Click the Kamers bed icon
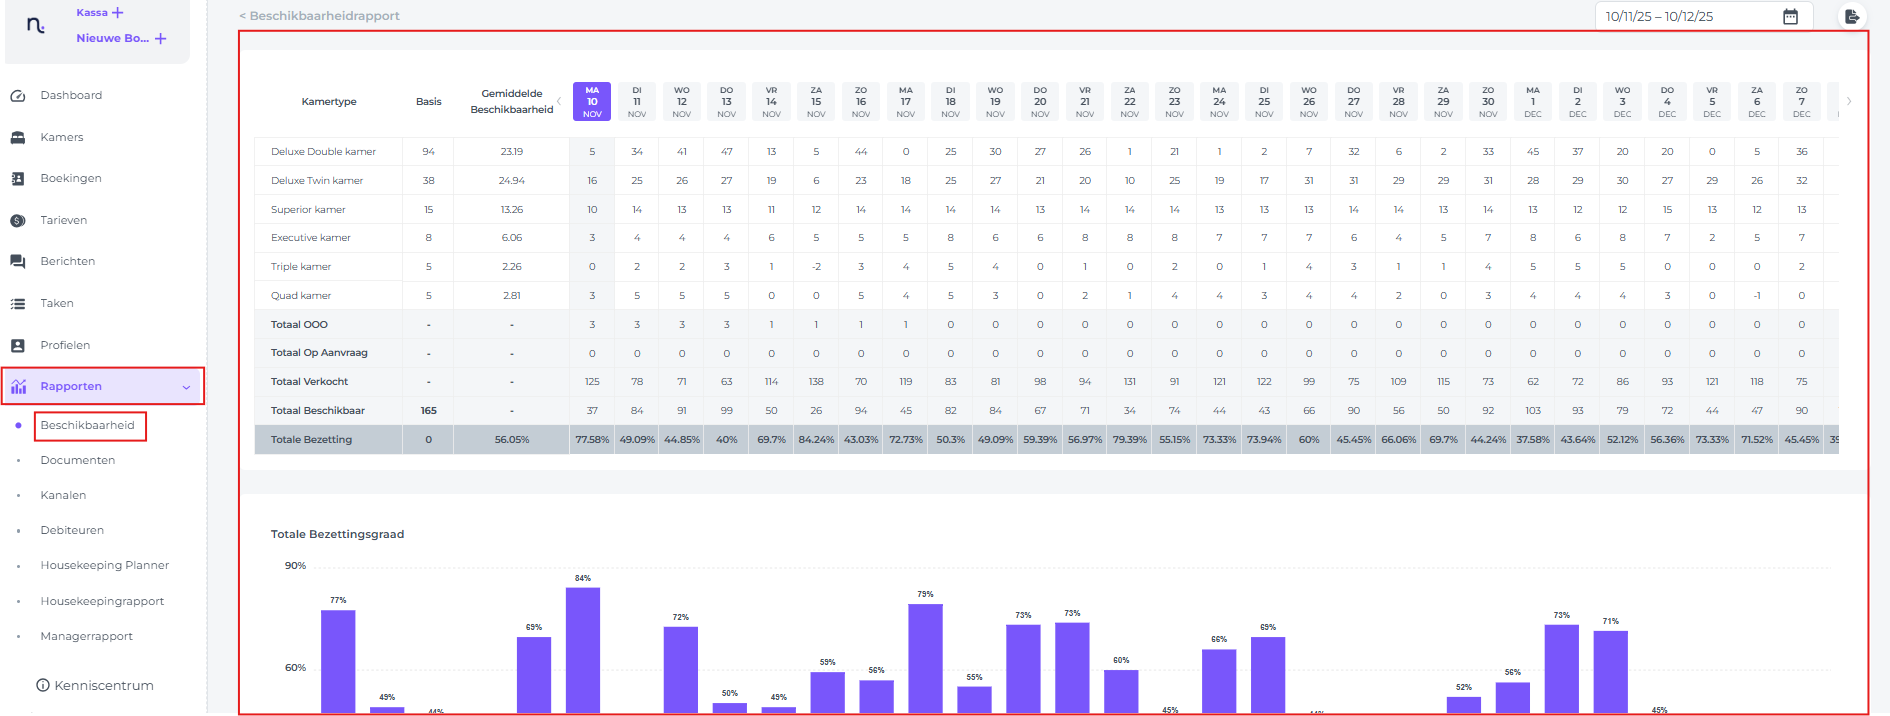 coord(18,138)
